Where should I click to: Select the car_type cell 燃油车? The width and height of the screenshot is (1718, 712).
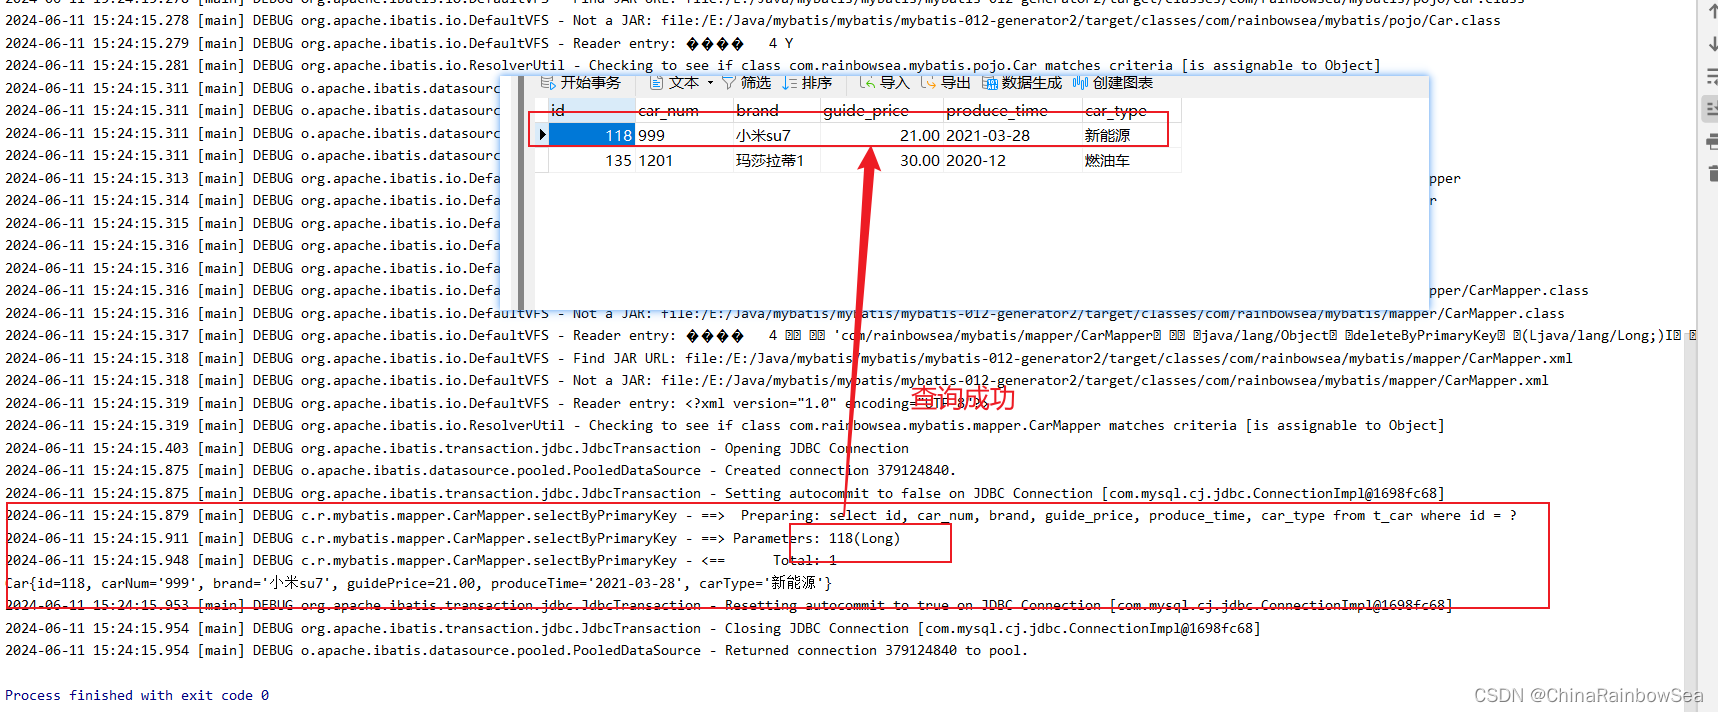(1131, 160)
